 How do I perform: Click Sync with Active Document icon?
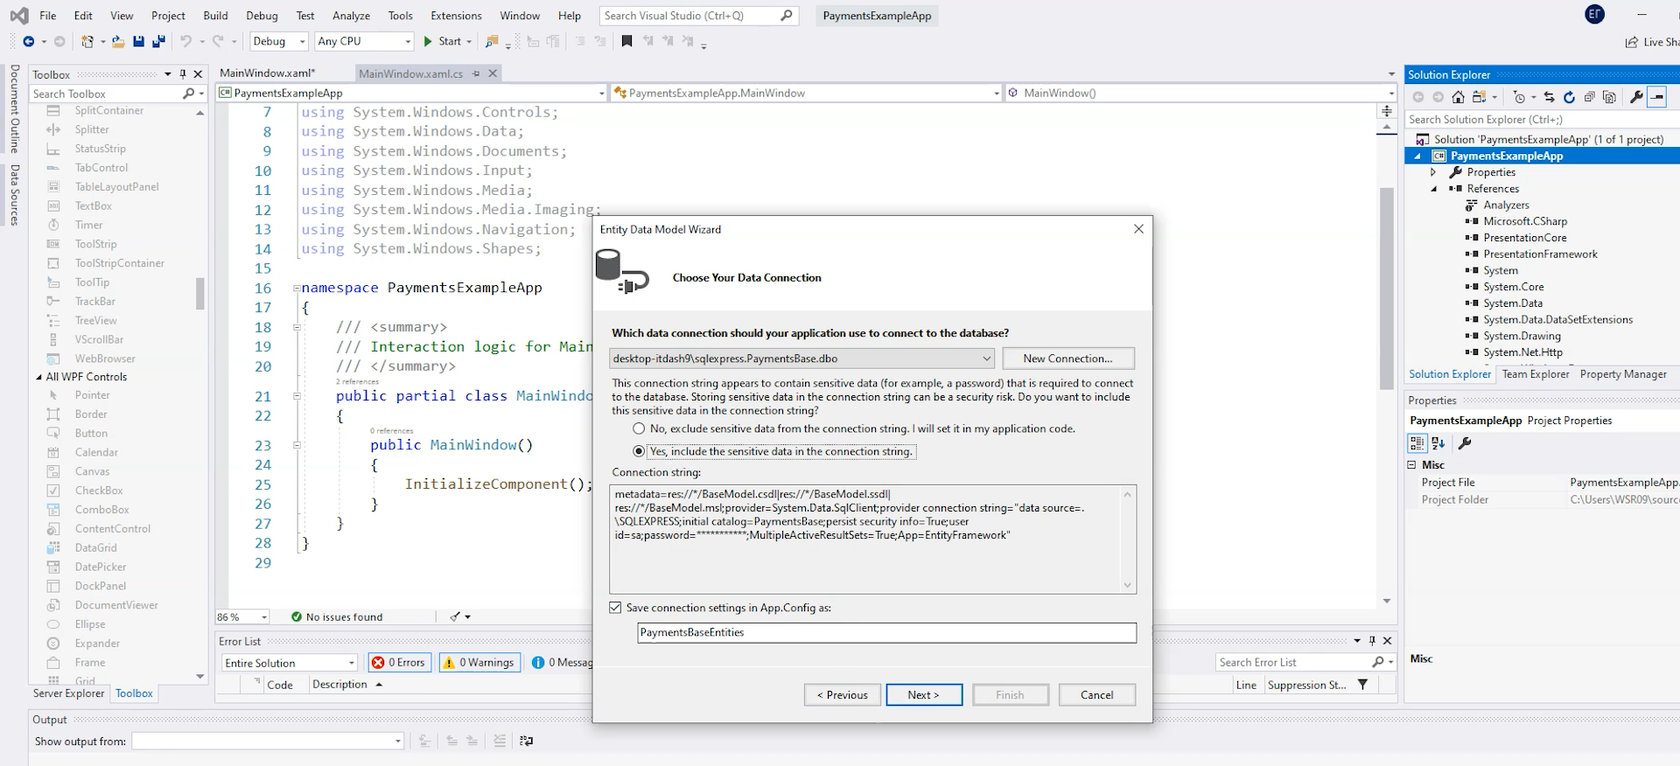pos(1549,97)
